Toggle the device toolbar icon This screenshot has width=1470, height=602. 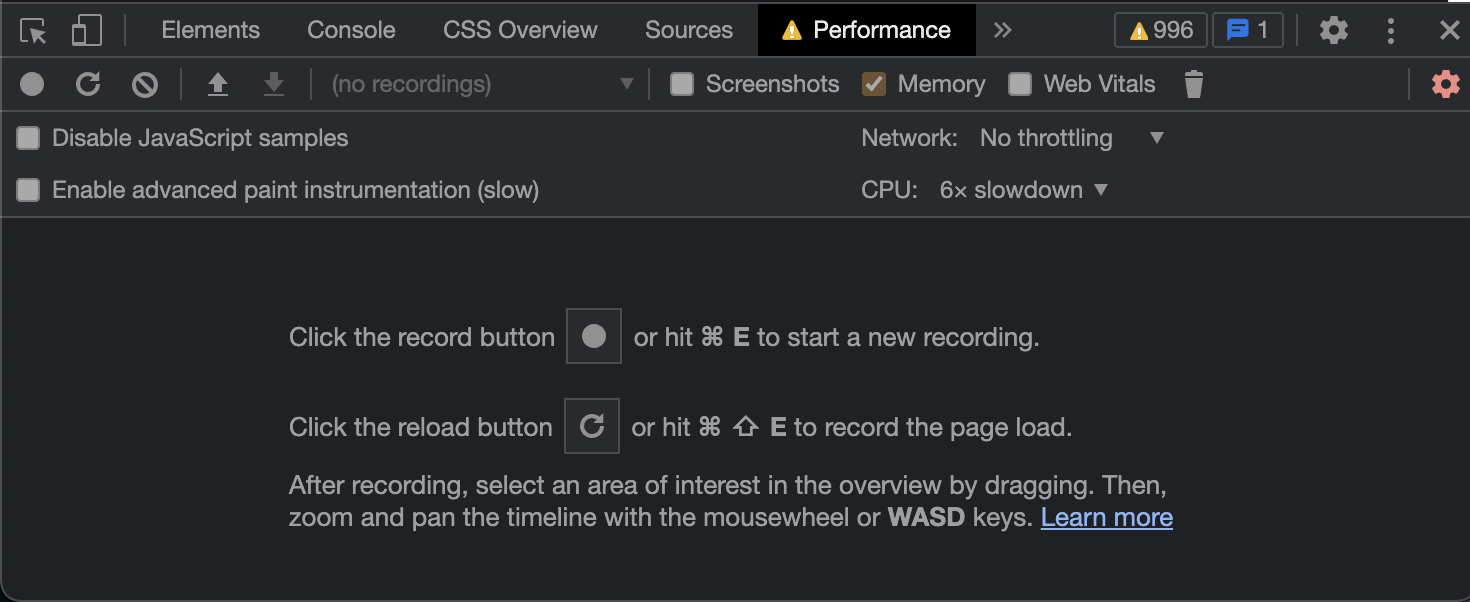87,31
